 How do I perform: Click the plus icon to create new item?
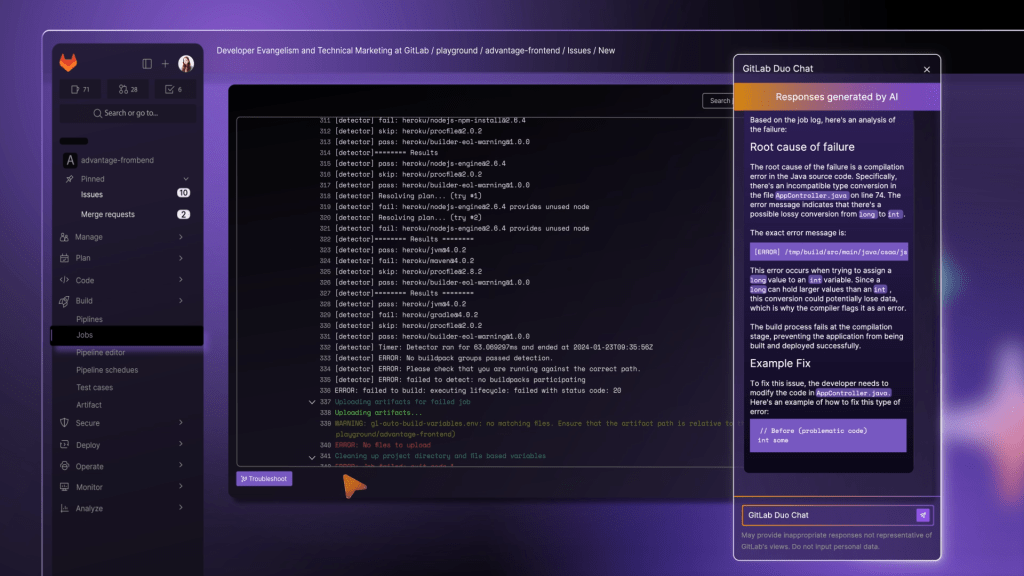tap(164, 62)
